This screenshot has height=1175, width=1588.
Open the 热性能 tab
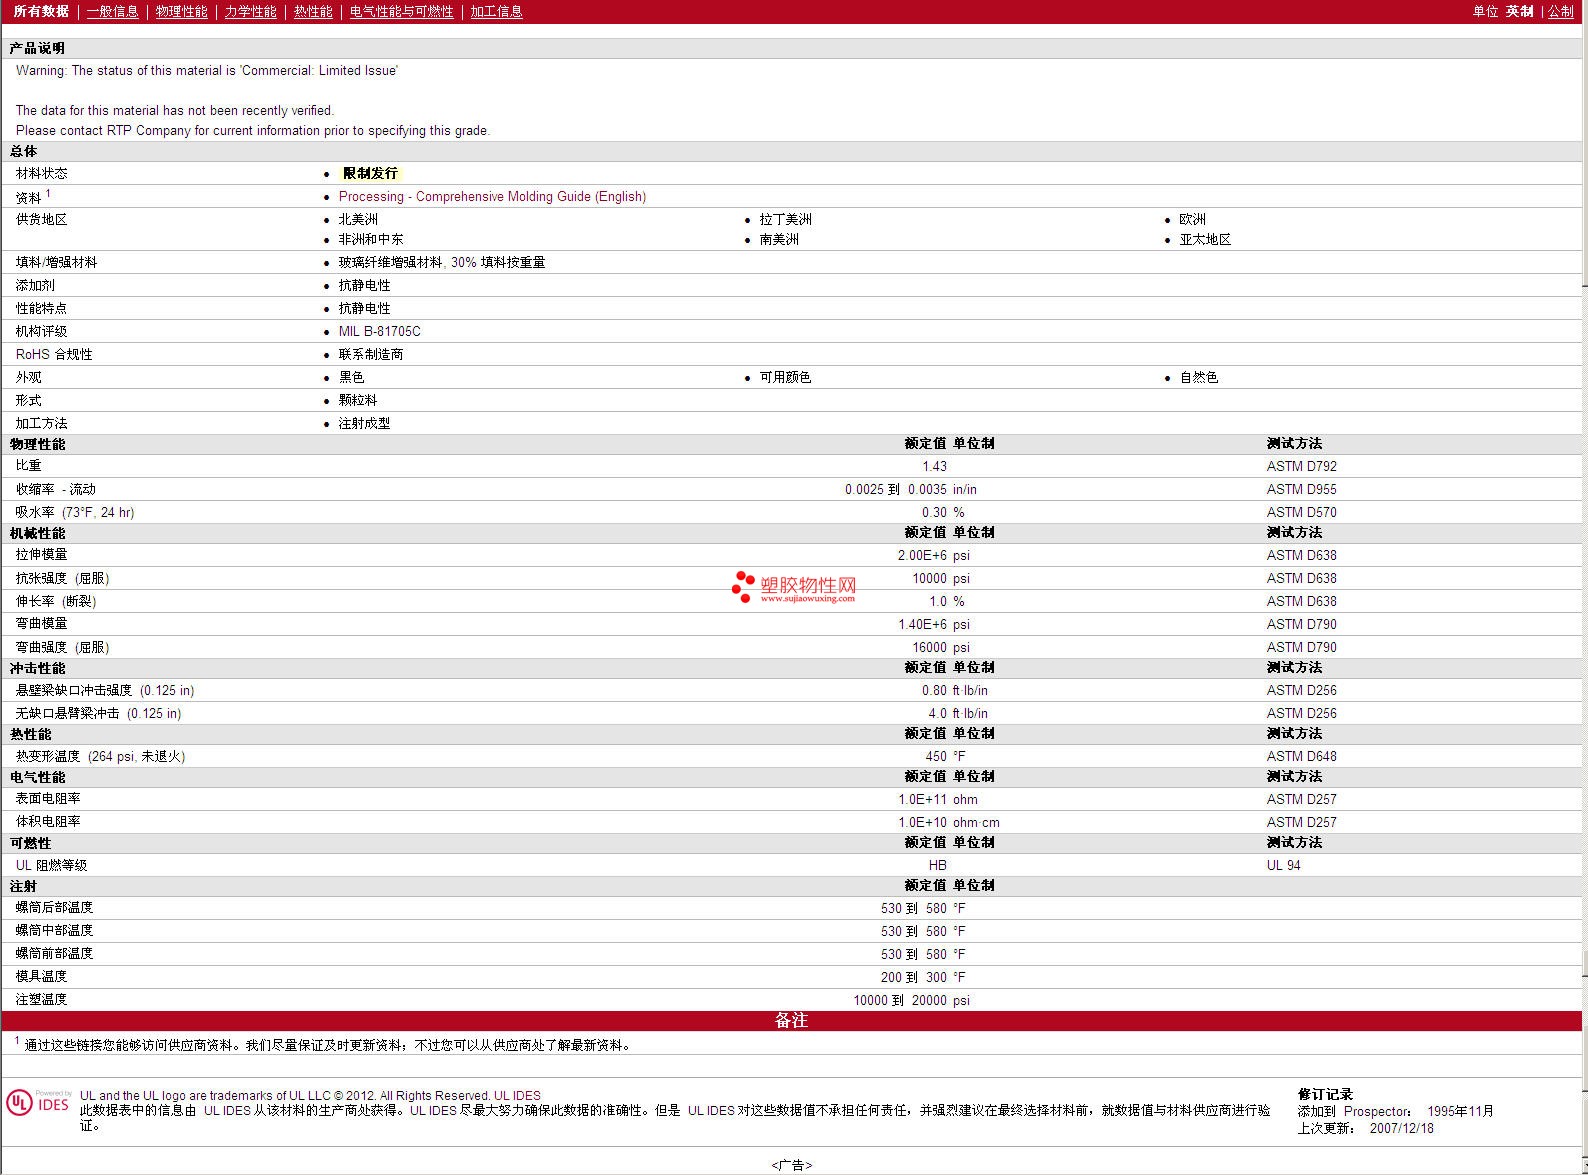pyautogui.click(x=313, y=12)
